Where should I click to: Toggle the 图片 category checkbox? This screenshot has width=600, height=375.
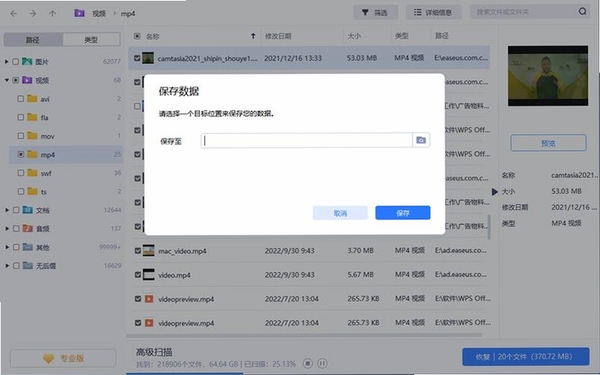15,61
